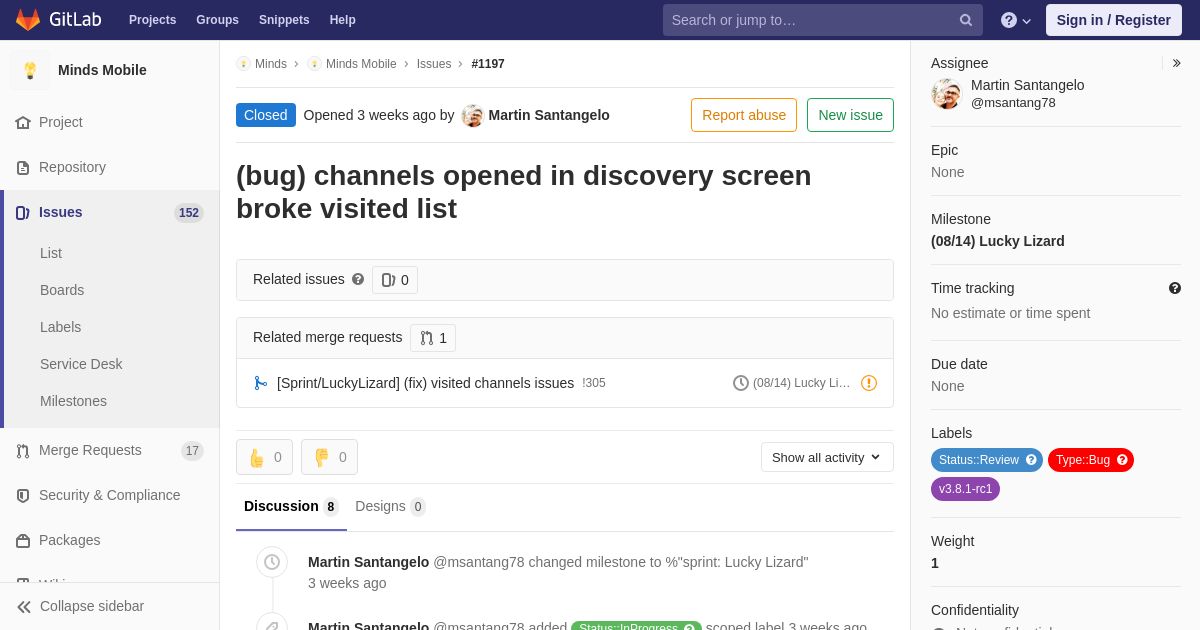Click the (08/14) Lucky Lizard milestone link
1200x630 pixels.
click(x=998, y=241)
